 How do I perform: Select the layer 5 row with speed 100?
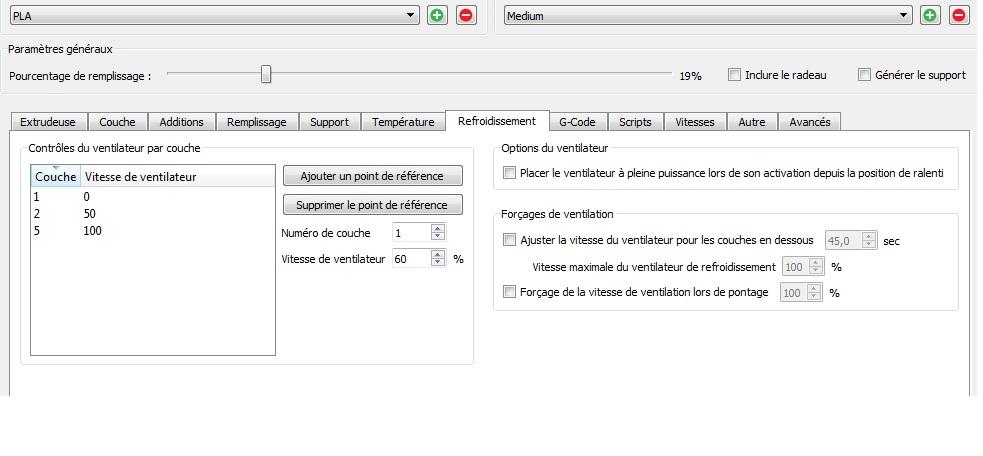point(152,231)
